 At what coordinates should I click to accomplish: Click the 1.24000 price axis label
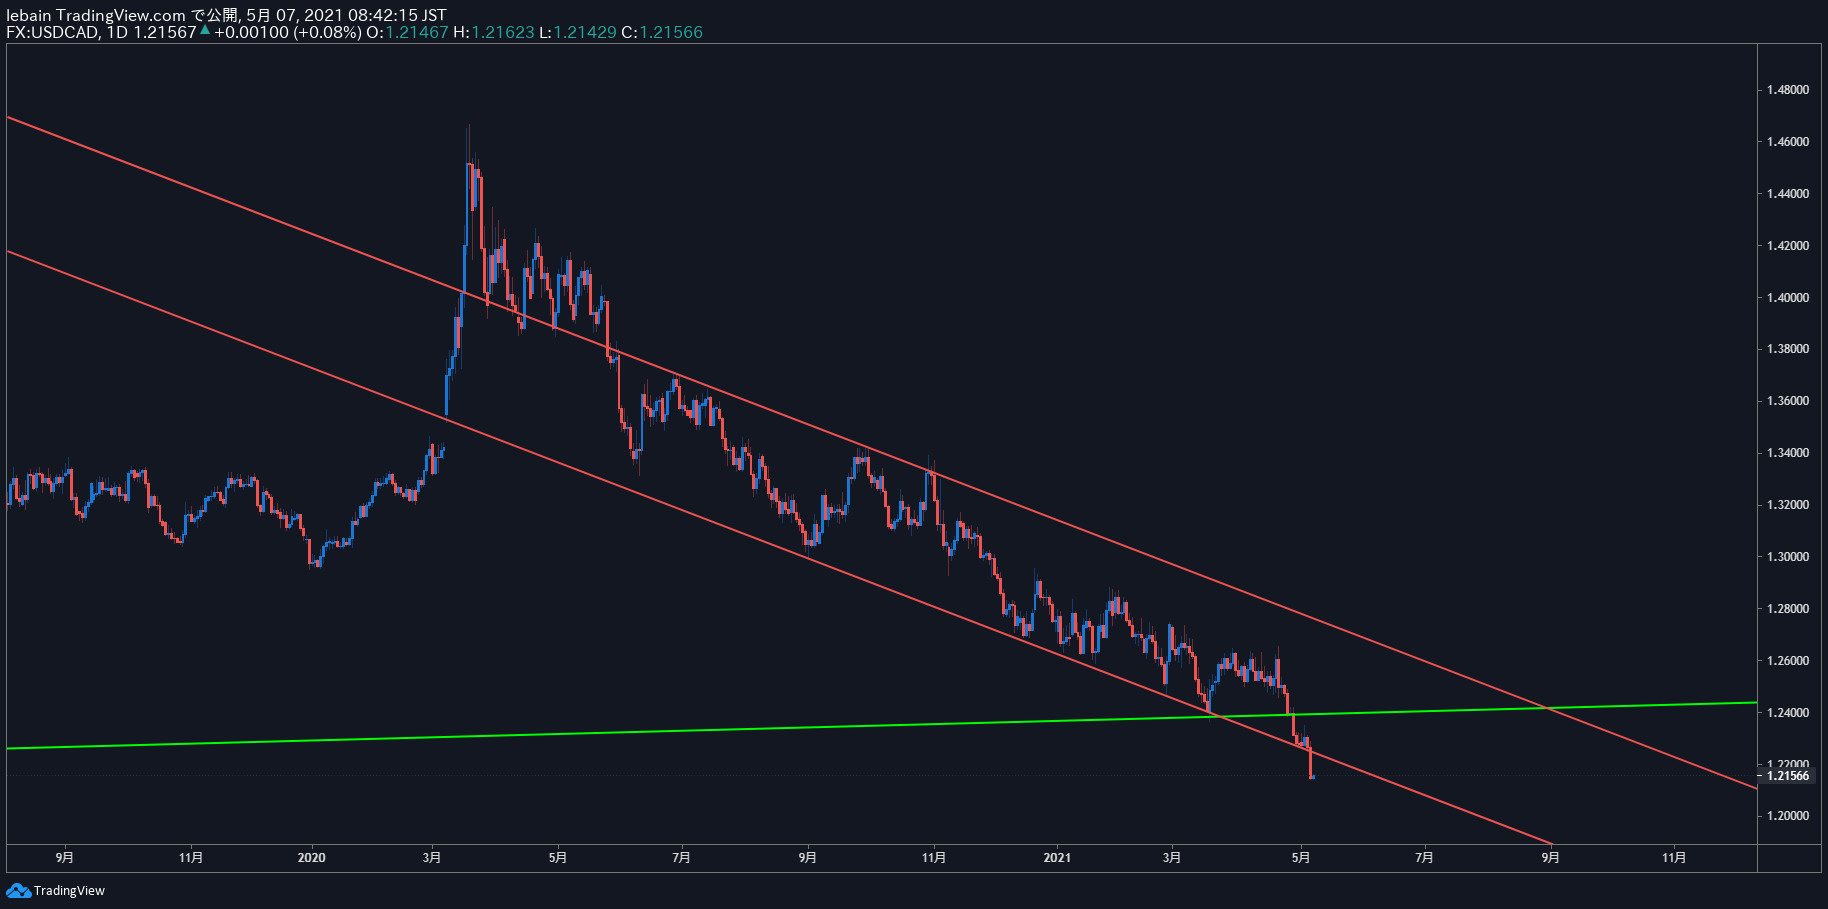1787,713
